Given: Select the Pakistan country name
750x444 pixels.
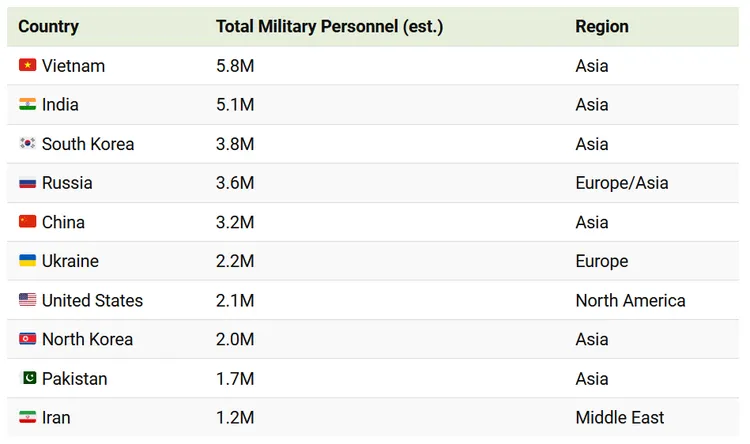Looking at the screenshot, I should pos(74,379).
